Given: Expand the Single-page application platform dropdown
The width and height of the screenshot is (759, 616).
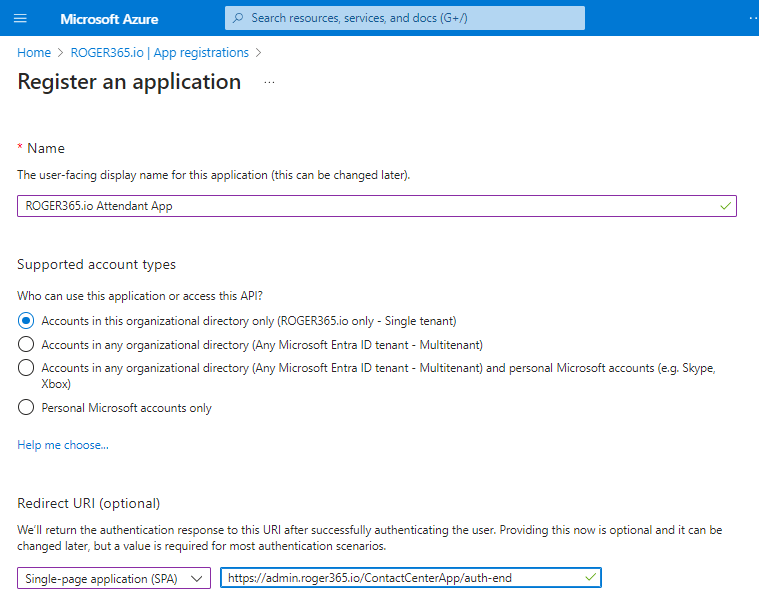Looking at the screenshot, I should (114, 578).
